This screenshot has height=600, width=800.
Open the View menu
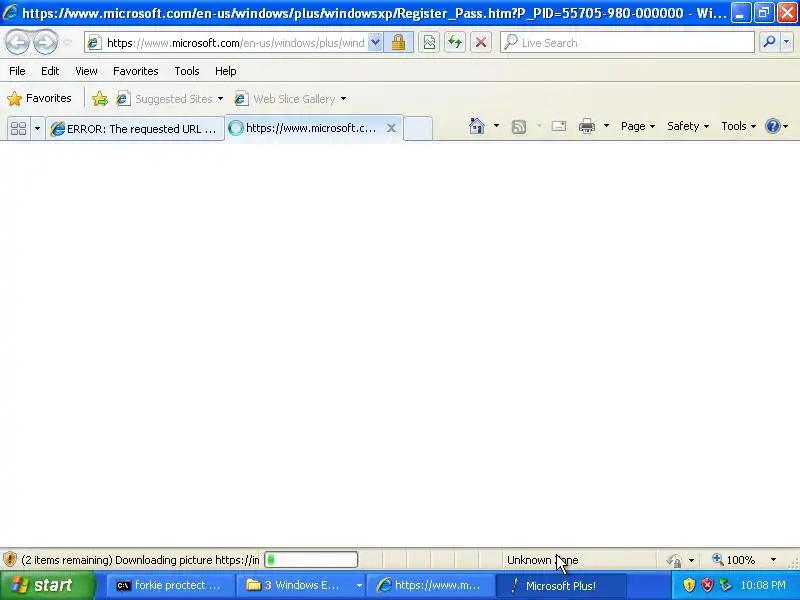(86, 71)
